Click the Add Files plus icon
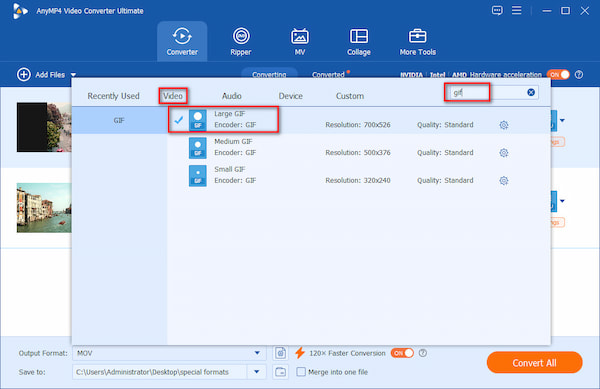 pyautogui.click(x=23, y=75)
